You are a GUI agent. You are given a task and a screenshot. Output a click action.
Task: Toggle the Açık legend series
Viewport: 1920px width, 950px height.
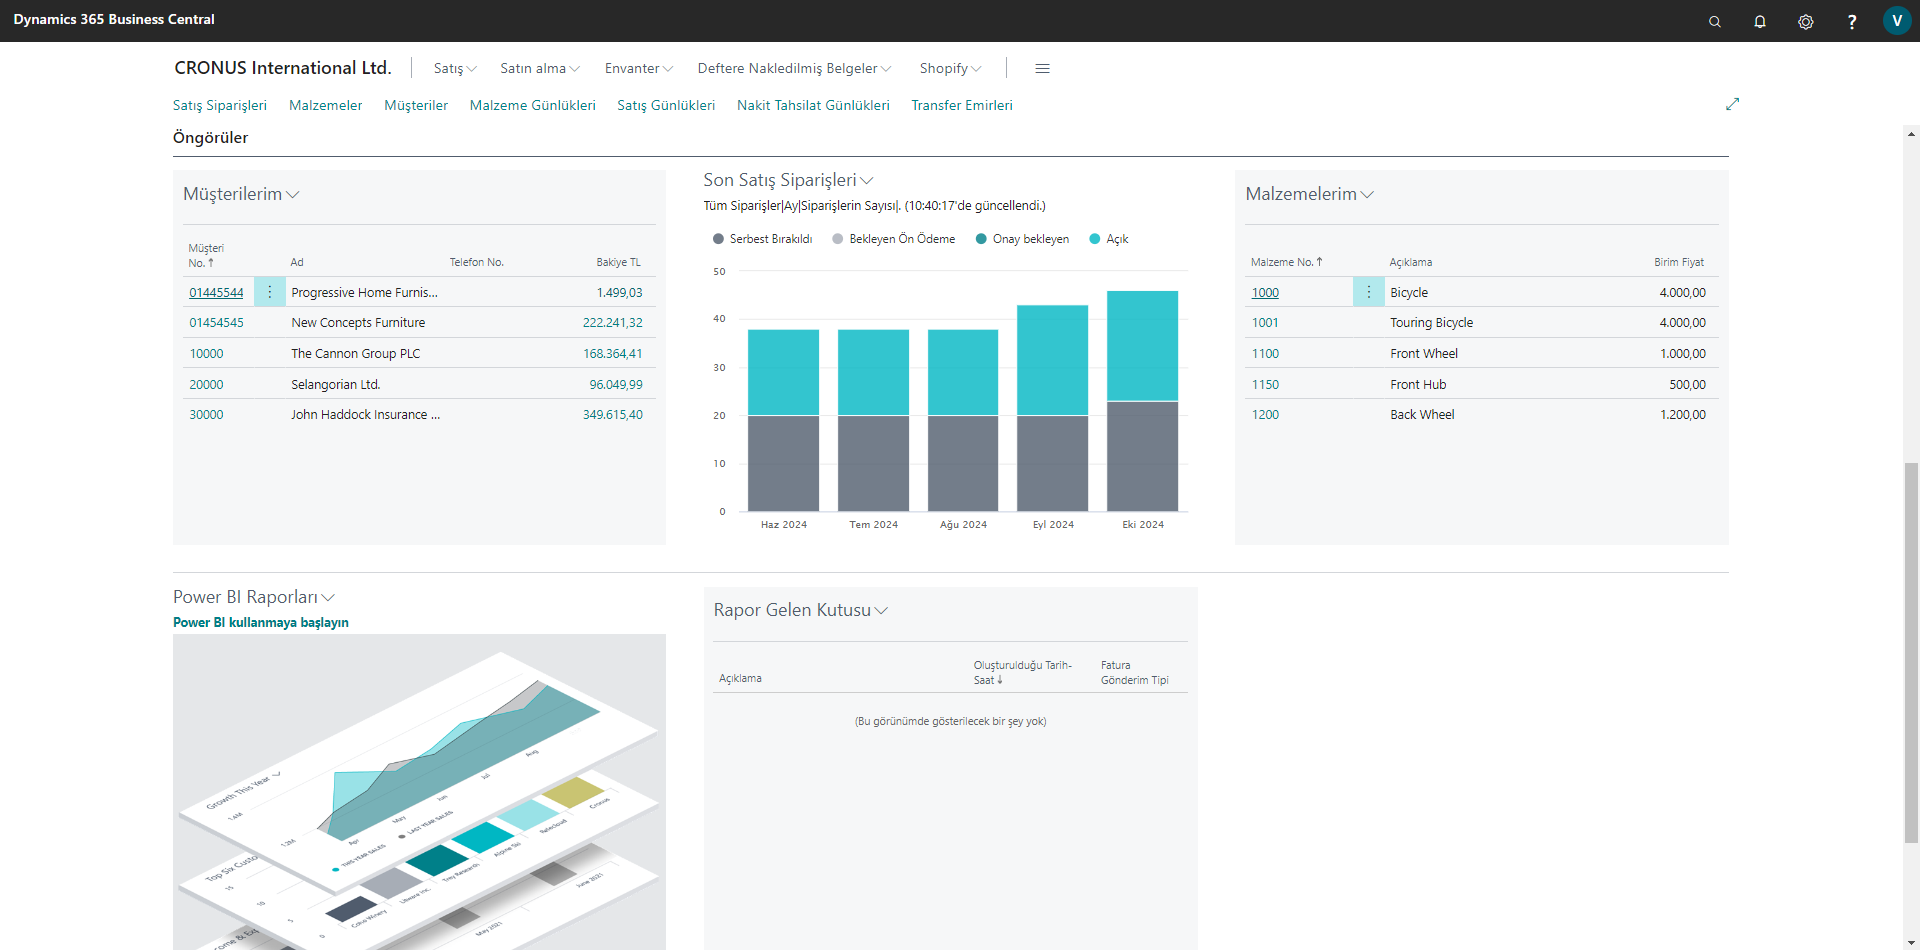point(1109,239)
